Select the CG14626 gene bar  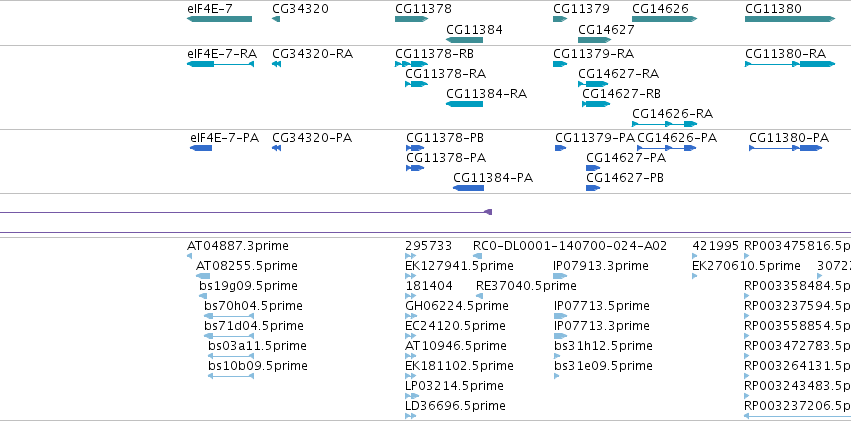click(664, 19)
